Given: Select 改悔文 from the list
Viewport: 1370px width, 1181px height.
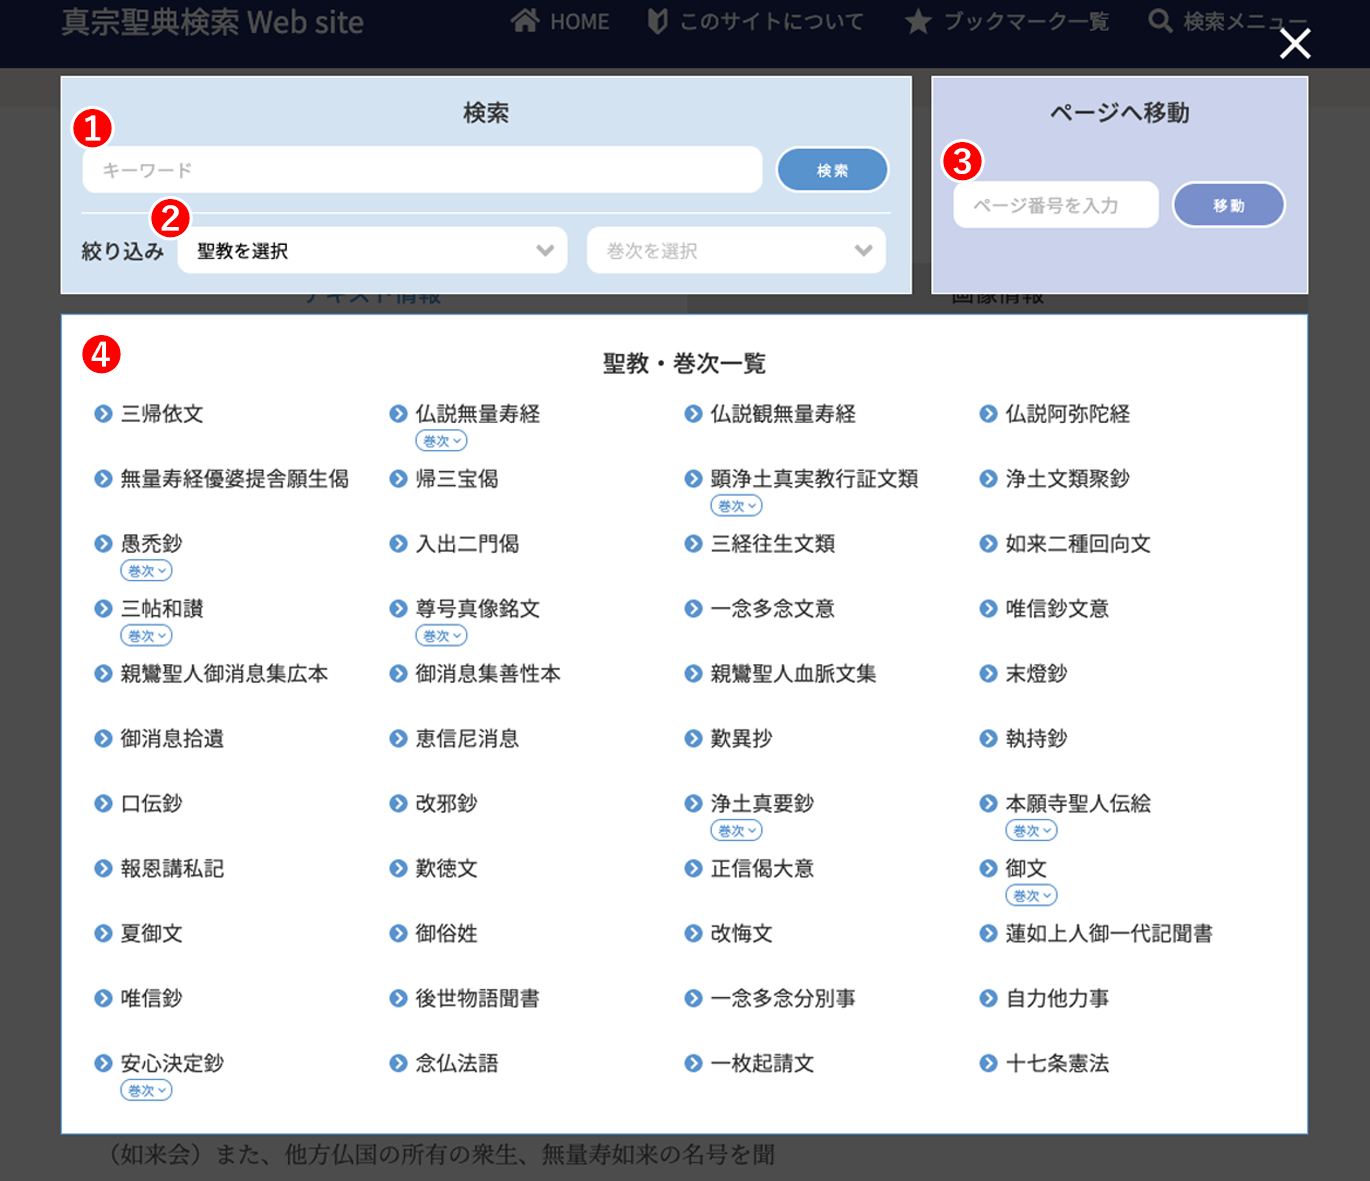Looking at the screenshot, I should tap(741, 934).
